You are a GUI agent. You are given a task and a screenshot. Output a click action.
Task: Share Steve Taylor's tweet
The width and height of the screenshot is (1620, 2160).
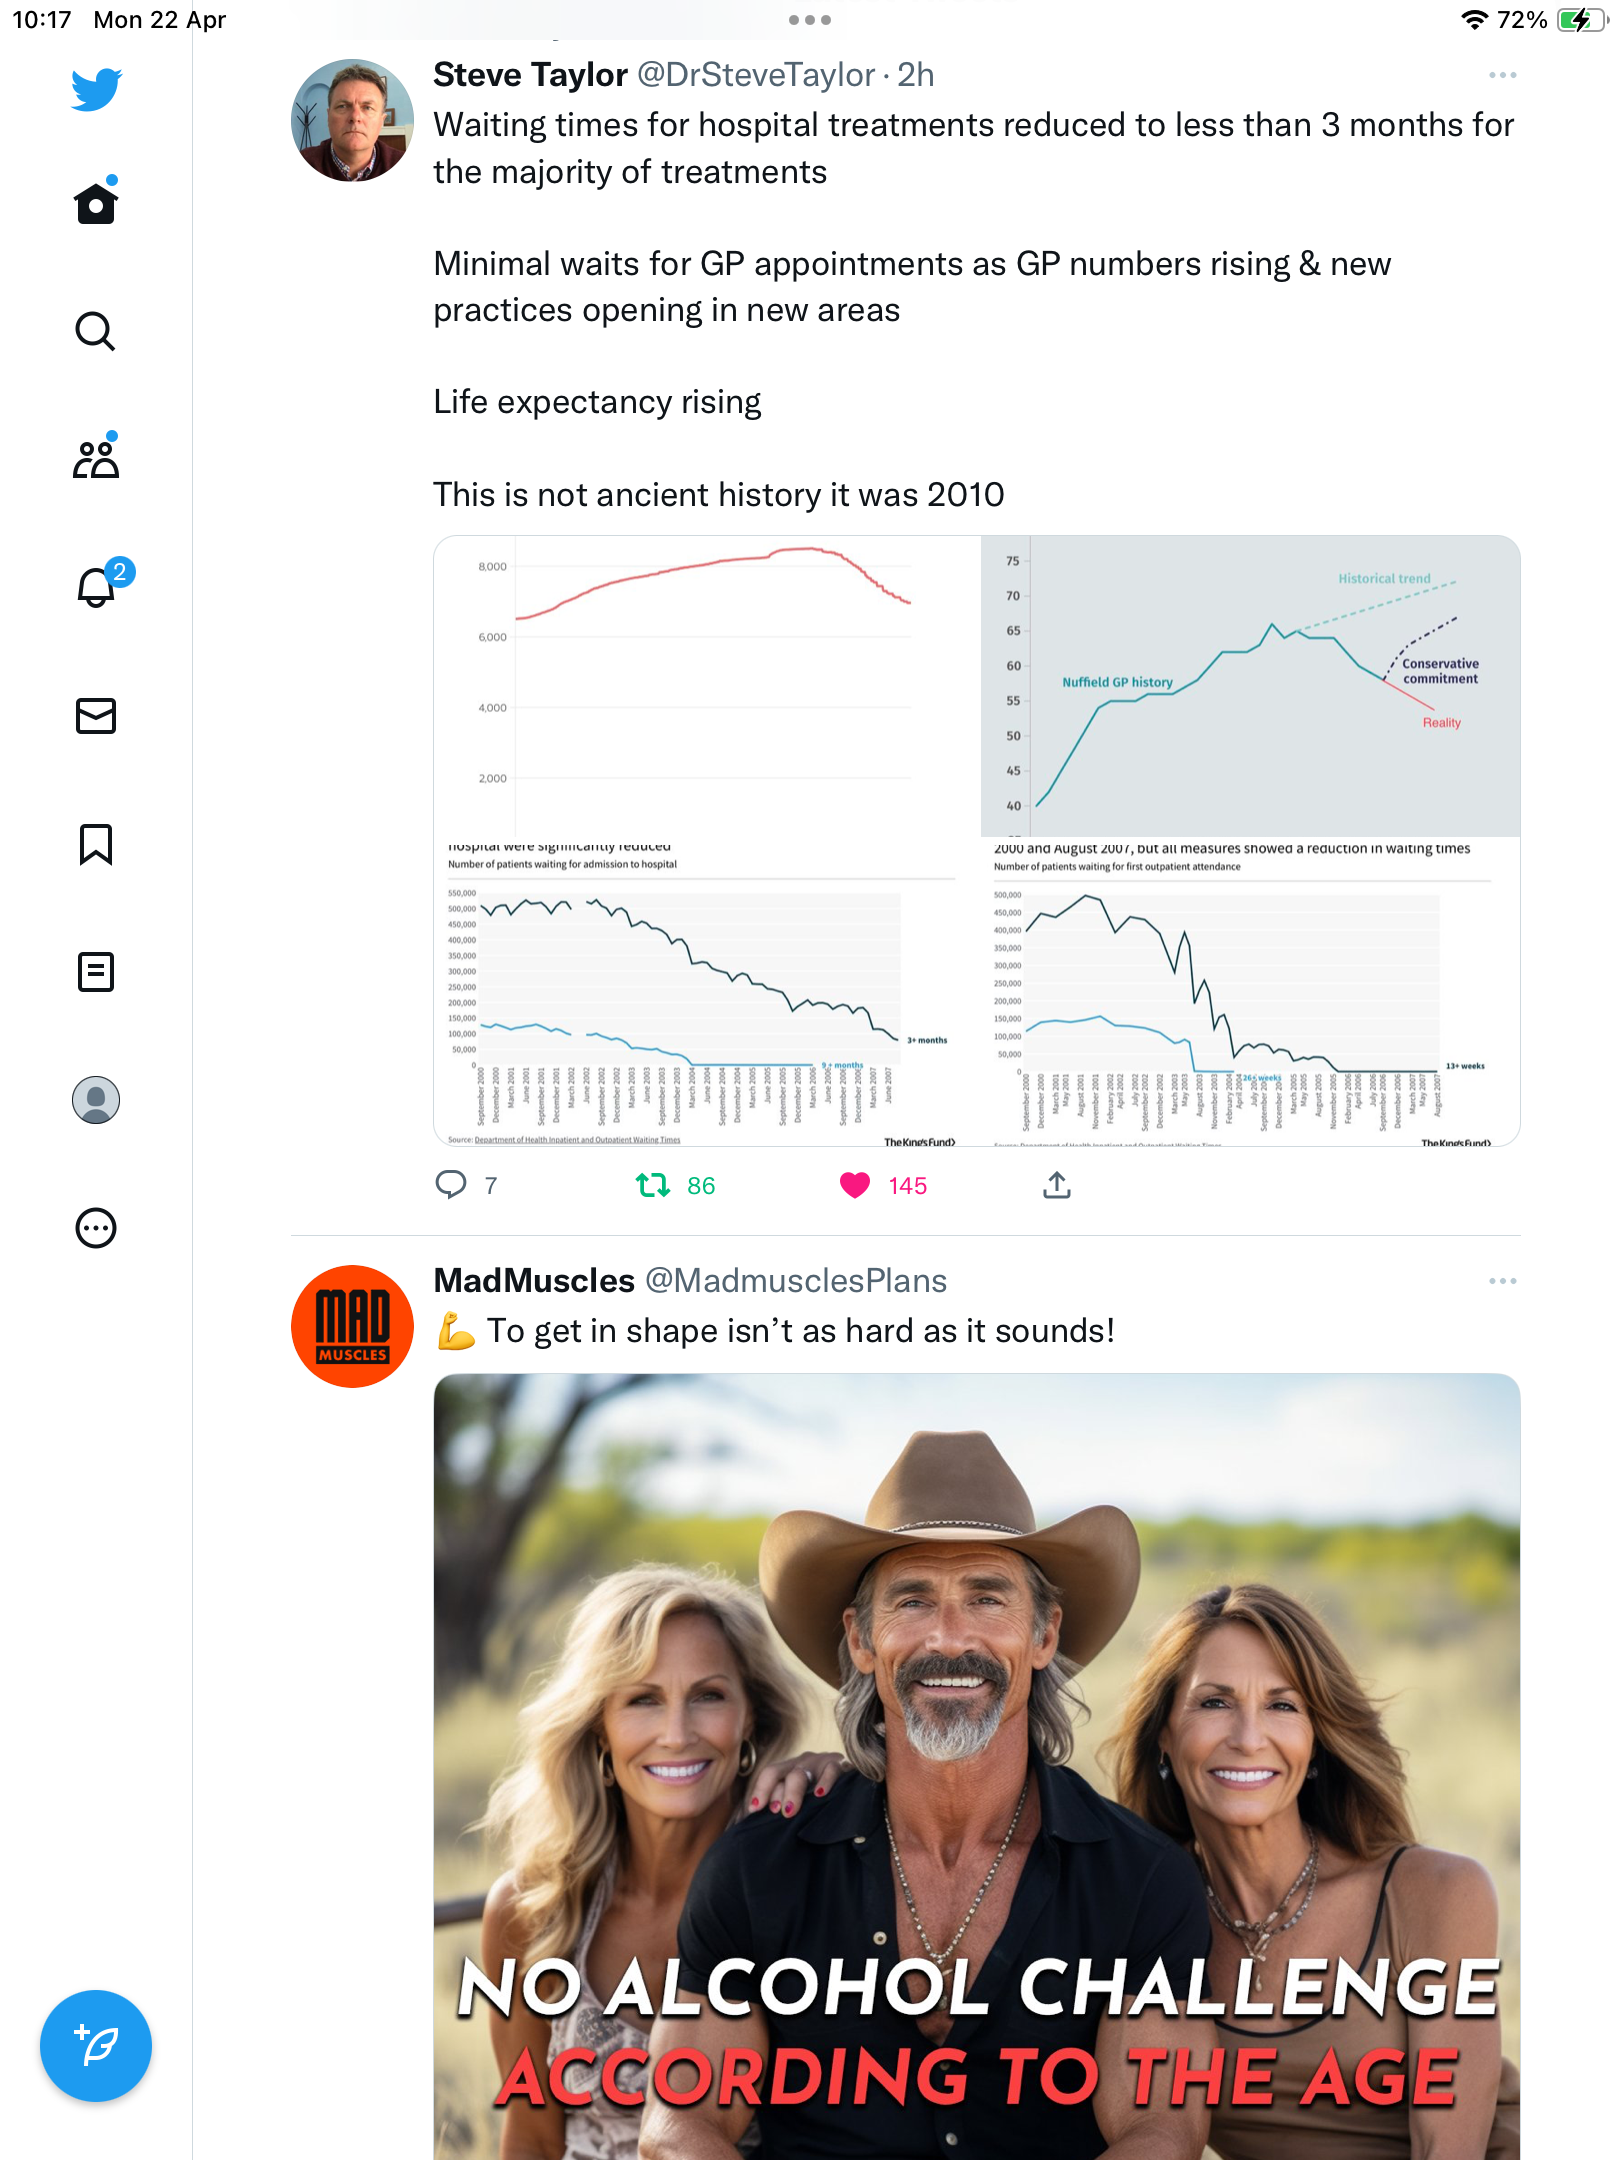click(1057, 1185)
